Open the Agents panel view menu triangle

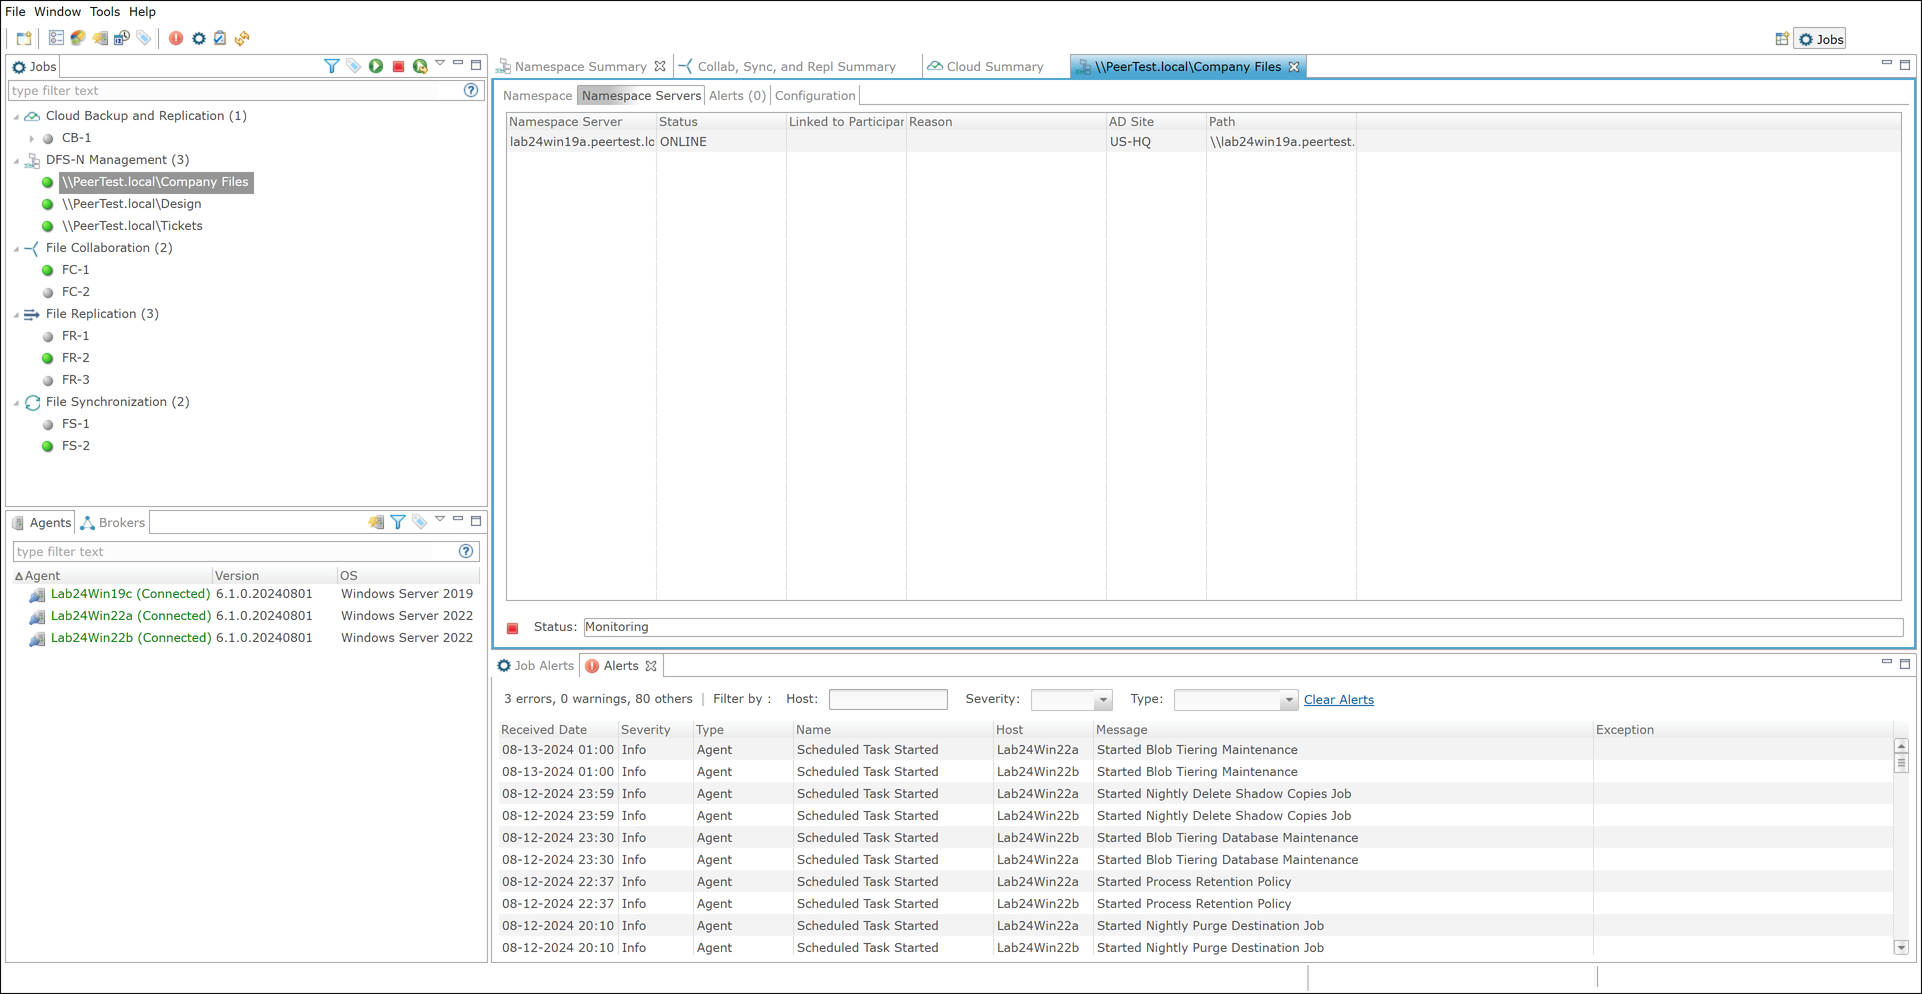[440, 520]
